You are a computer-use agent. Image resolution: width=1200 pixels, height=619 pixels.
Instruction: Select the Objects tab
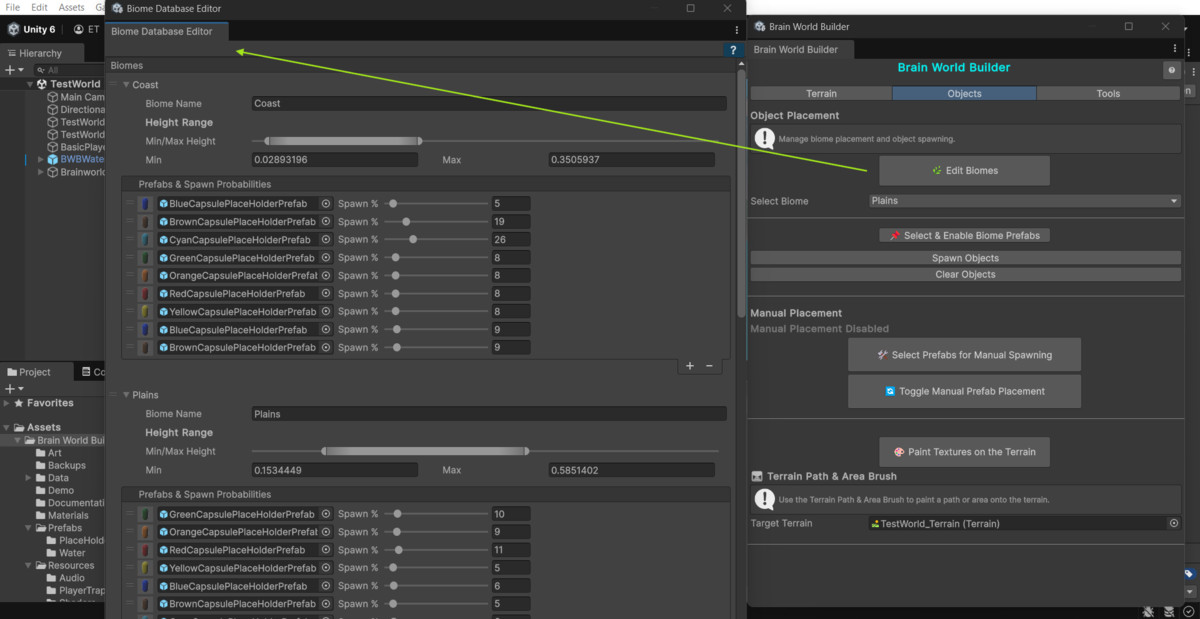[964, 93]
